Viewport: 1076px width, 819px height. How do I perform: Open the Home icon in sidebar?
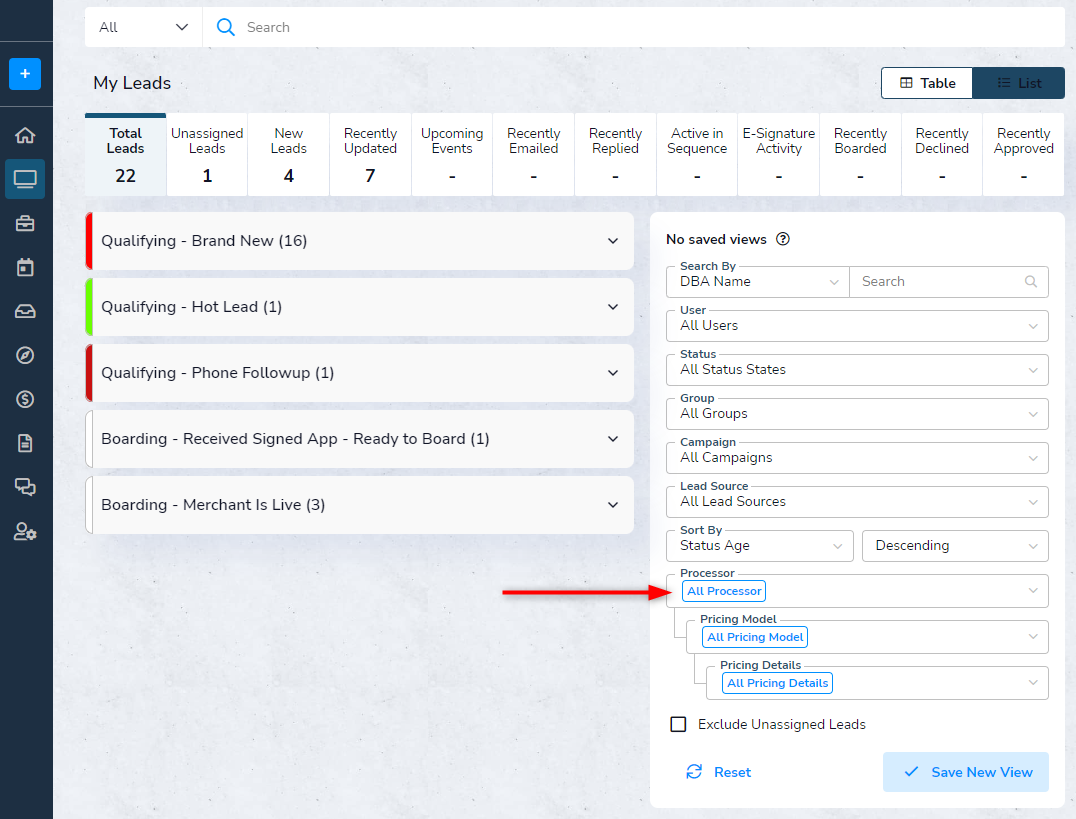click(25, 135)
